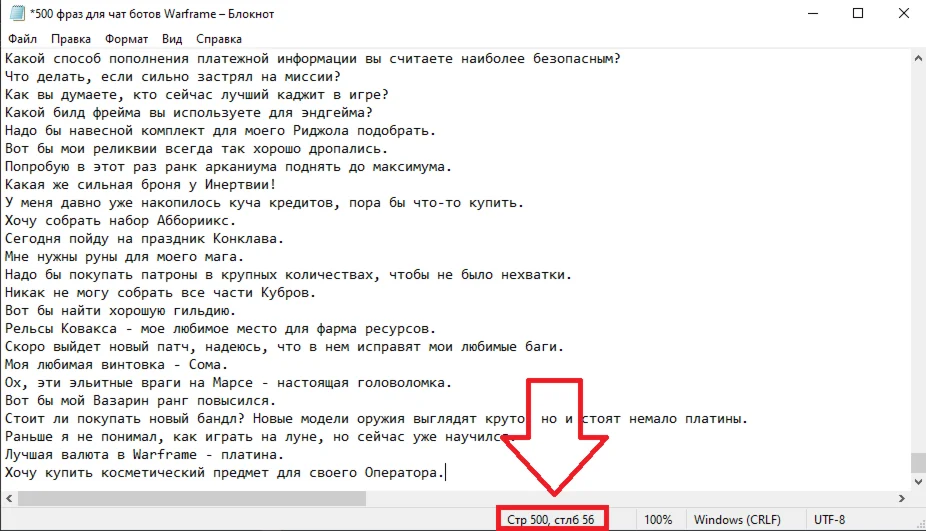Click the line 'Попробую в этот раз ранк арканиума'
Screen dimensions: 926x531
(229, 167)
